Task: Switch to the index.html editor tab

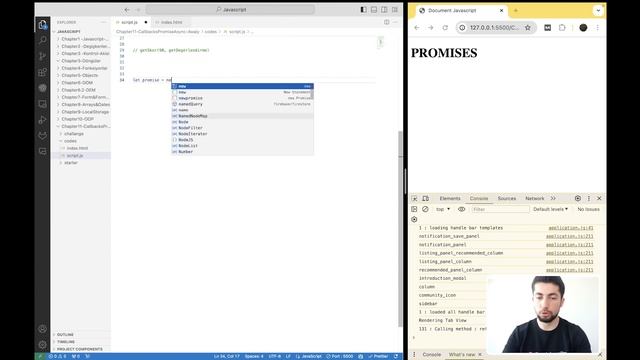Action: tap(171, 22)
